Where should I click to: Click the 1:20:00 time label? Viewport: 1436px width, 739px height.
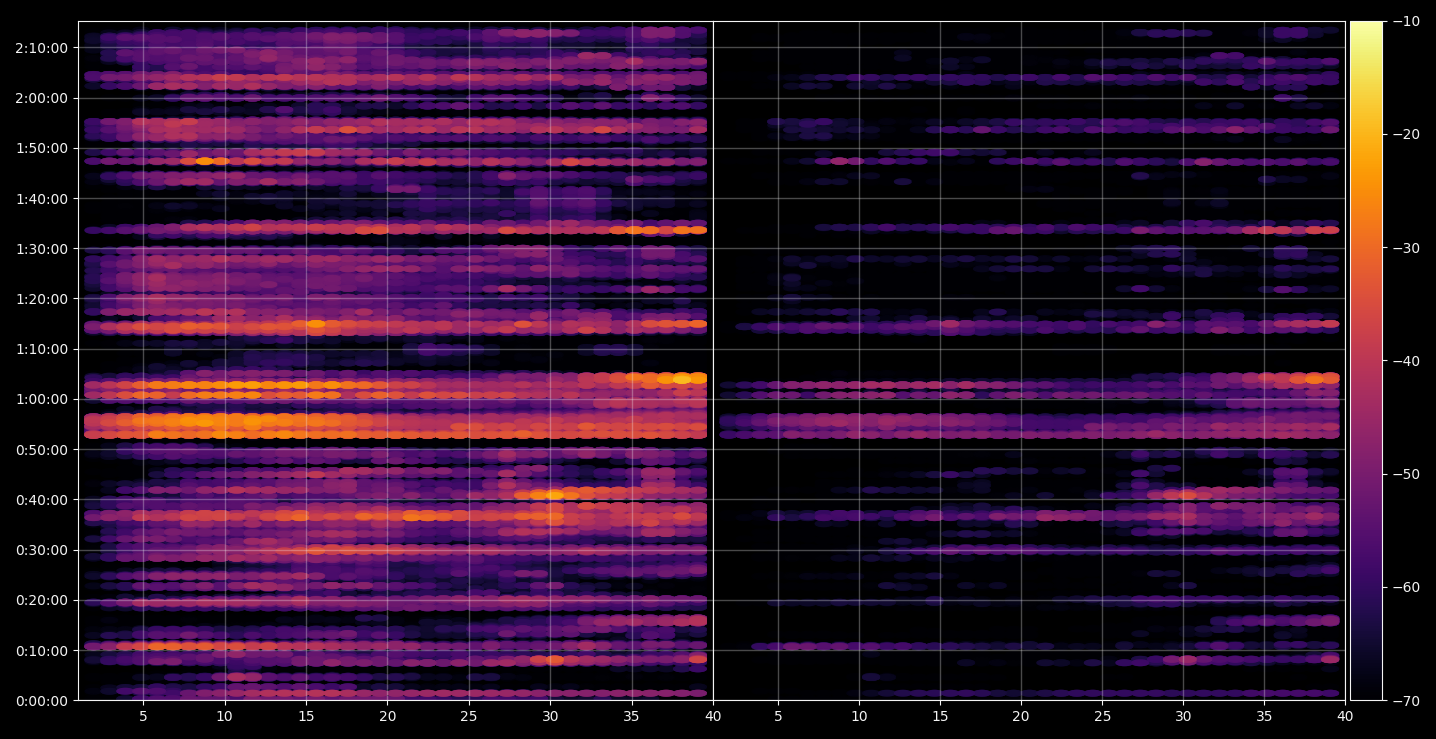(x=41, y=299)
